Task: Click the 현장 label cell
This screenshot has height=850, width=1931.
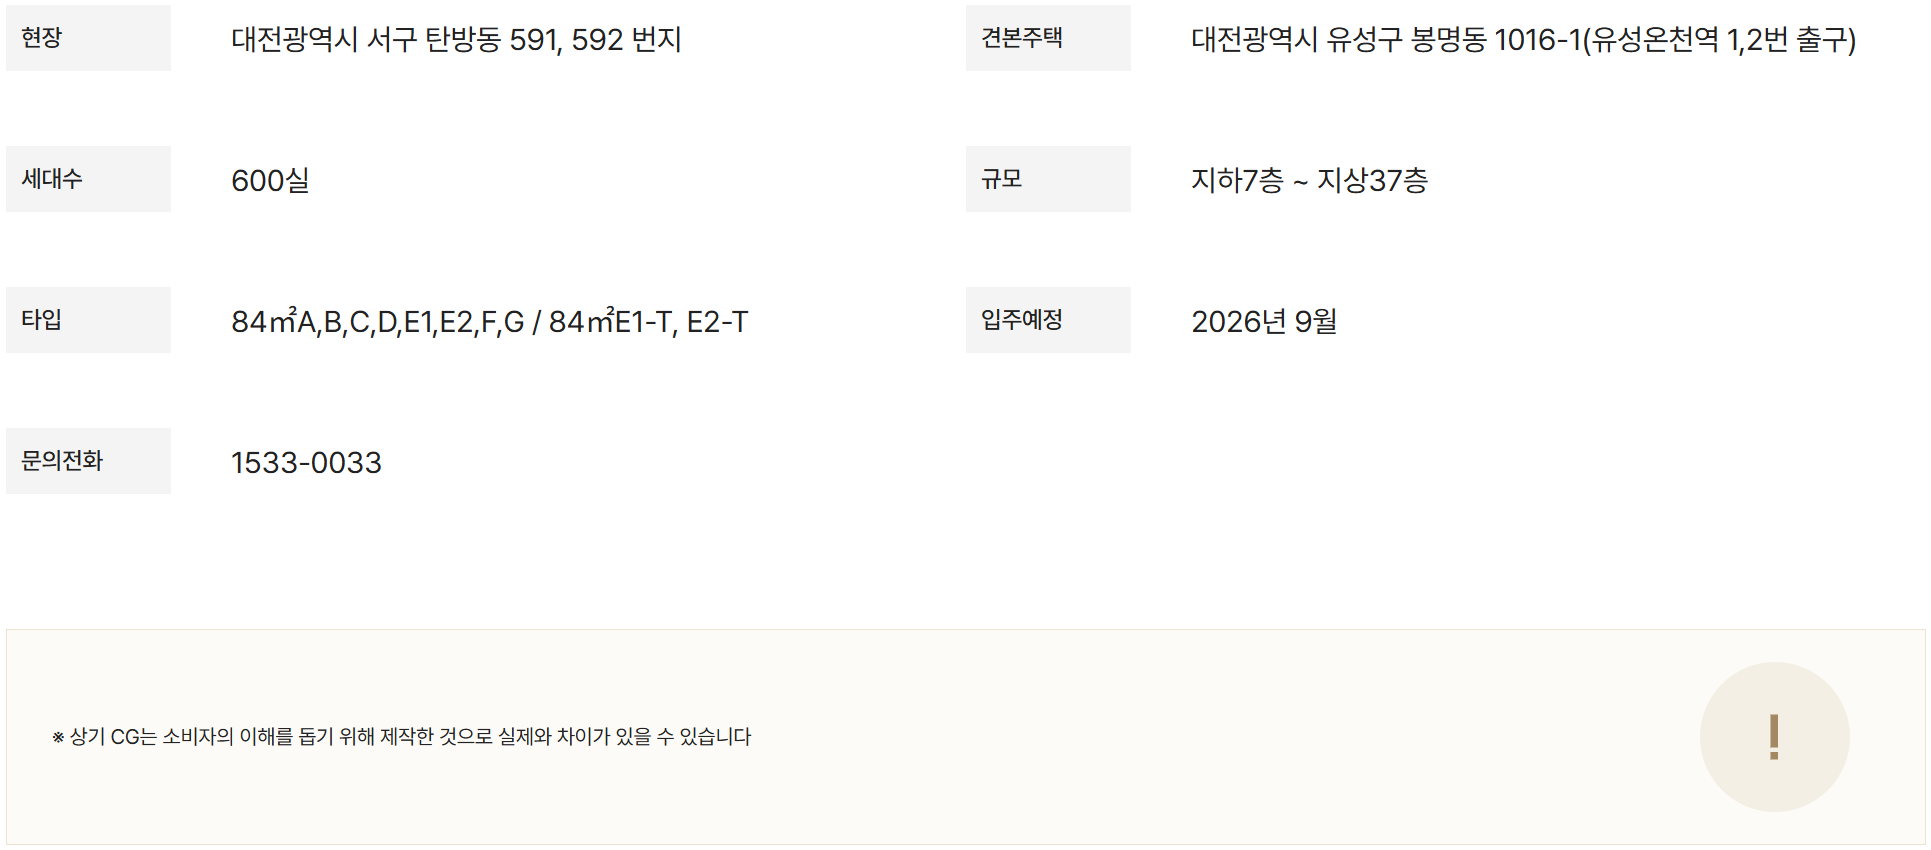Action: tap(88, 38)
